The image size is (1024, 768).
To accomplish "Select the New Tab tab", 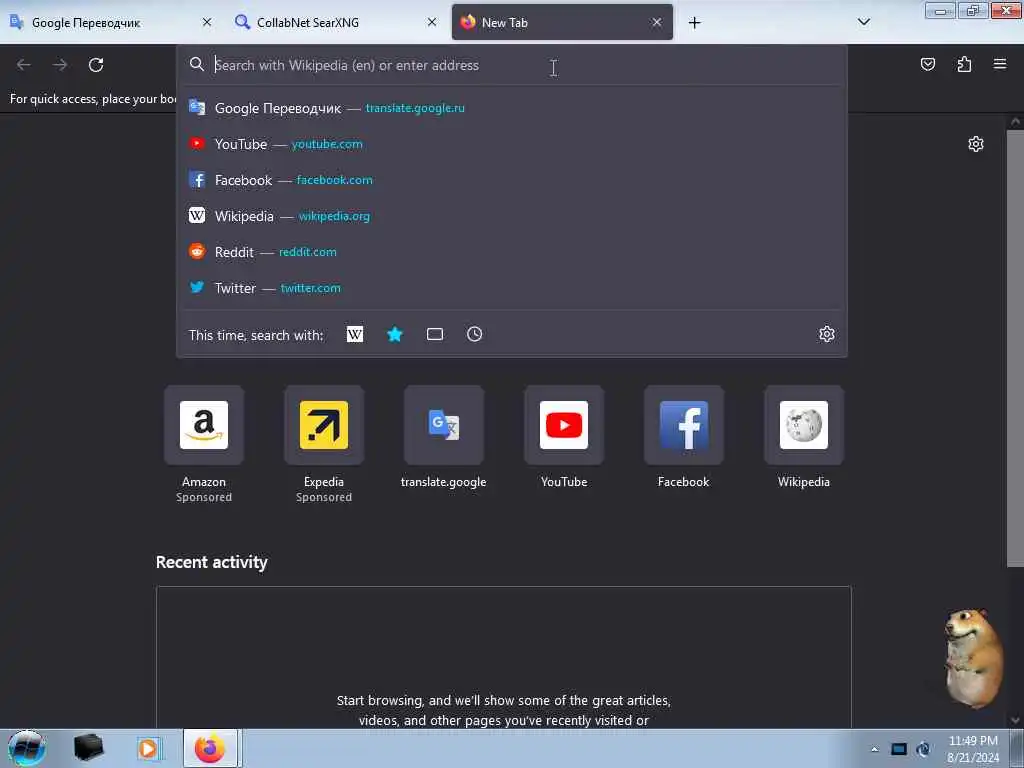I will click(562, 22).
